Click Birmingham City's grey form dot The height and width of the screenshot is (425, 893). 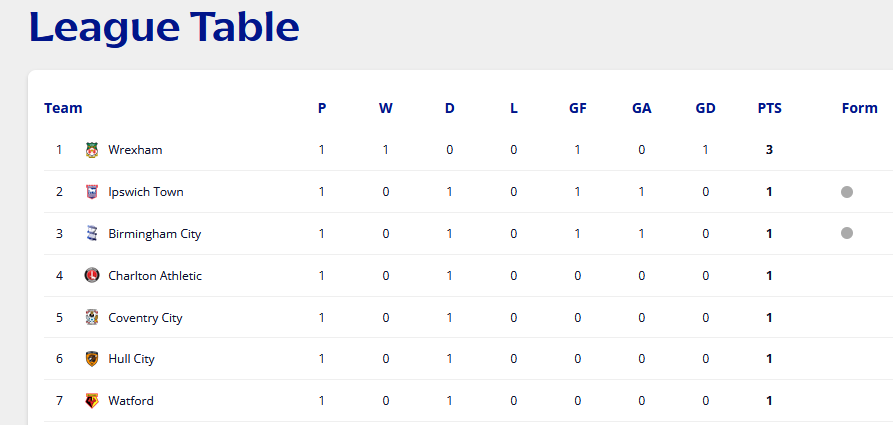pos(847,233)
